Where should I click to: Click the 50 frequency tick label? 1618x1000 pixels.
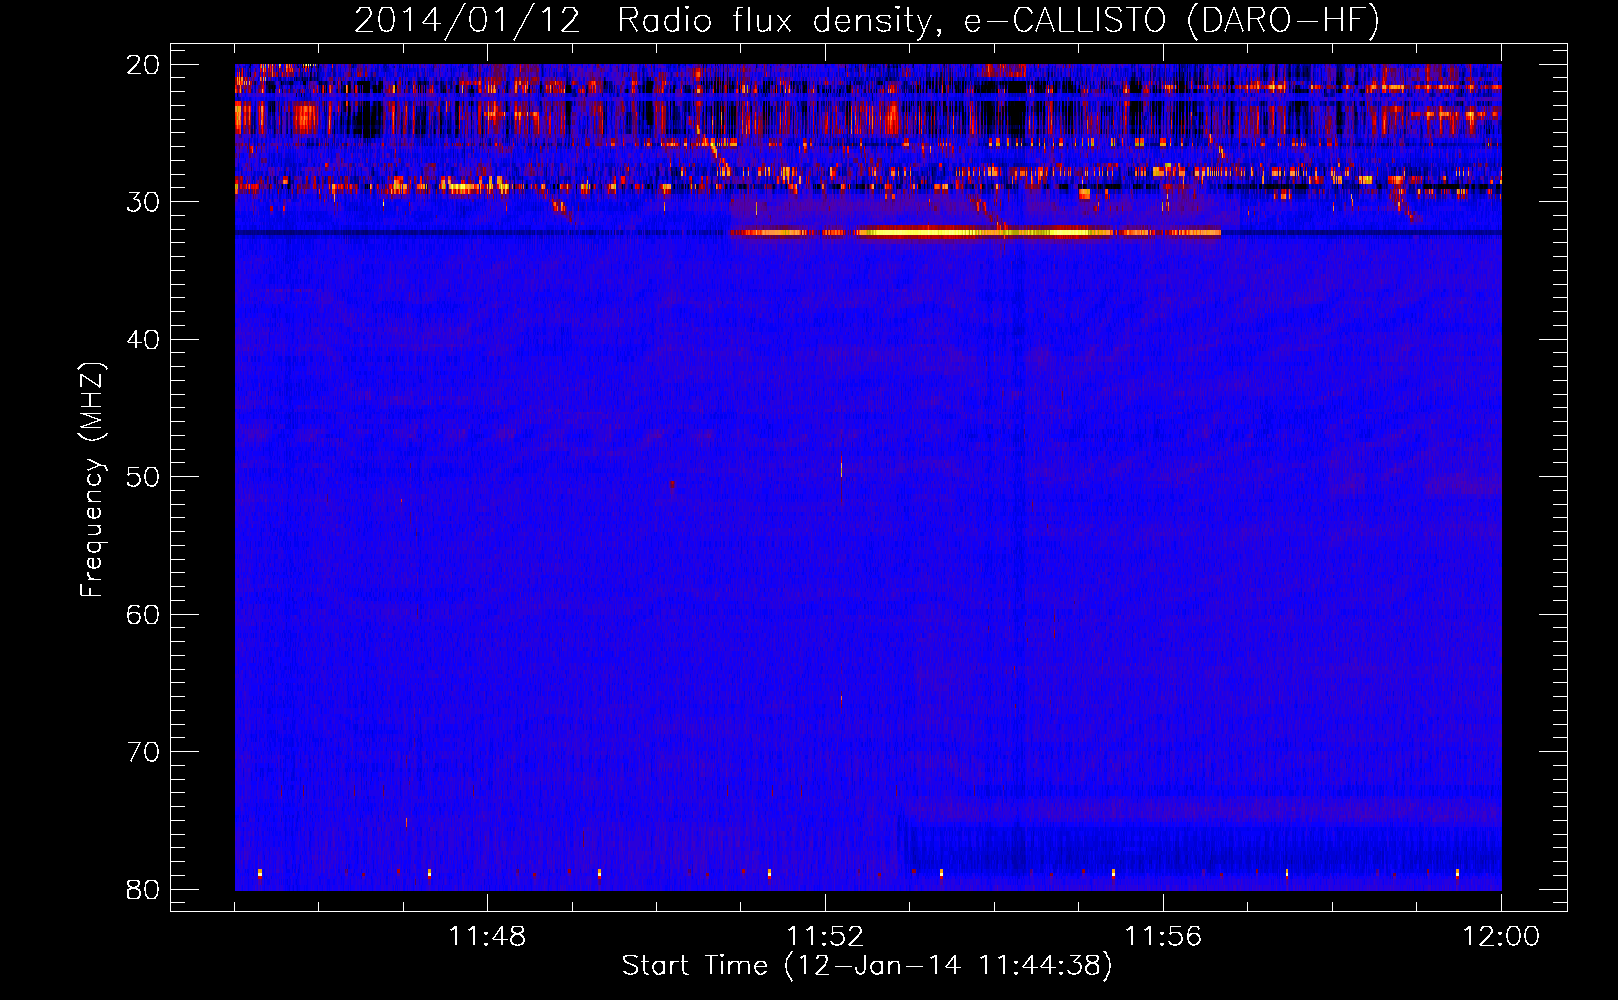pyautogui.click(x=144, y=477)
